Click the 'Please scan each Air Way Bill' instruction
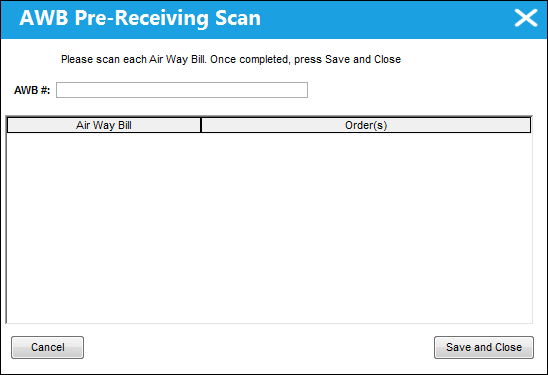 [231, 59]
